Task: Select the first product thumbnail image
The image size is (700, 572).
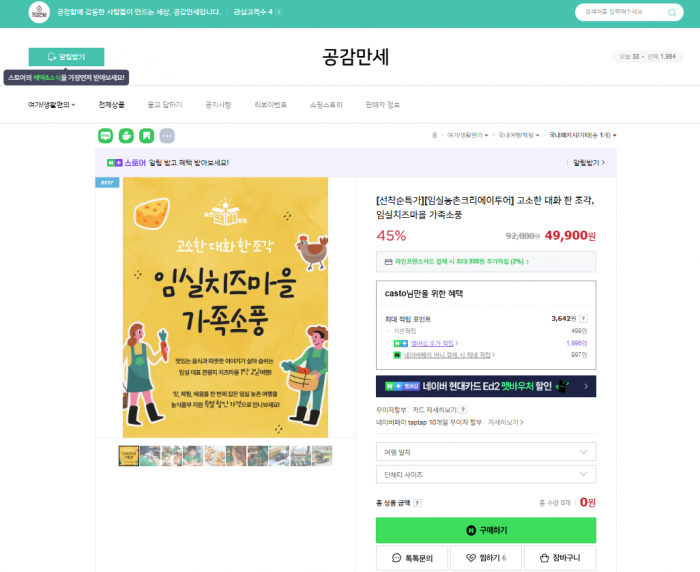Action: tap(129, 456)
